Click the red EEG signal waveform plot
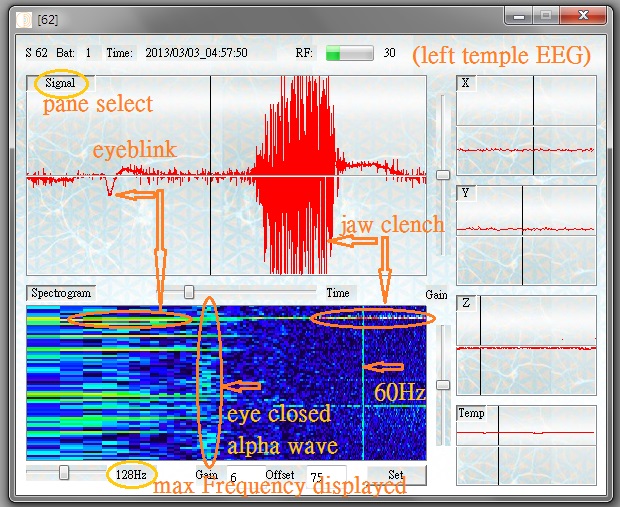 [227, 175]
